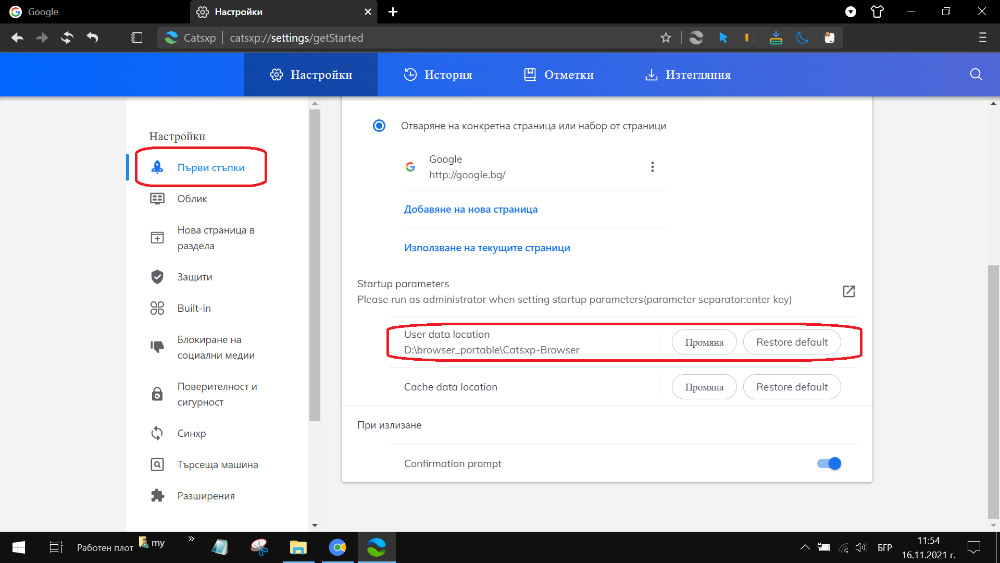Show hidden tray icons chevron
Image resolution: width=1000 pixels, height=563 pixels.
click(x=805, y=547)
